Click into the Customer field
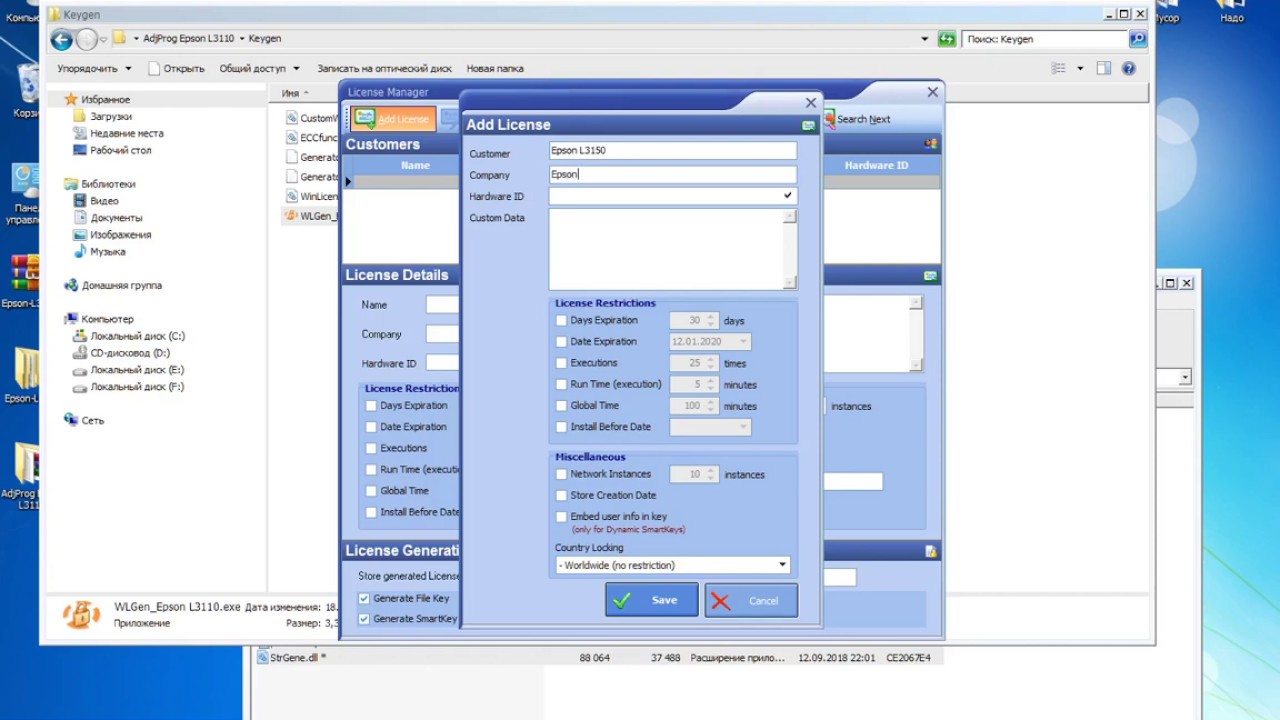Viewport: 1280px width, 720px height. tap(673, 151)
